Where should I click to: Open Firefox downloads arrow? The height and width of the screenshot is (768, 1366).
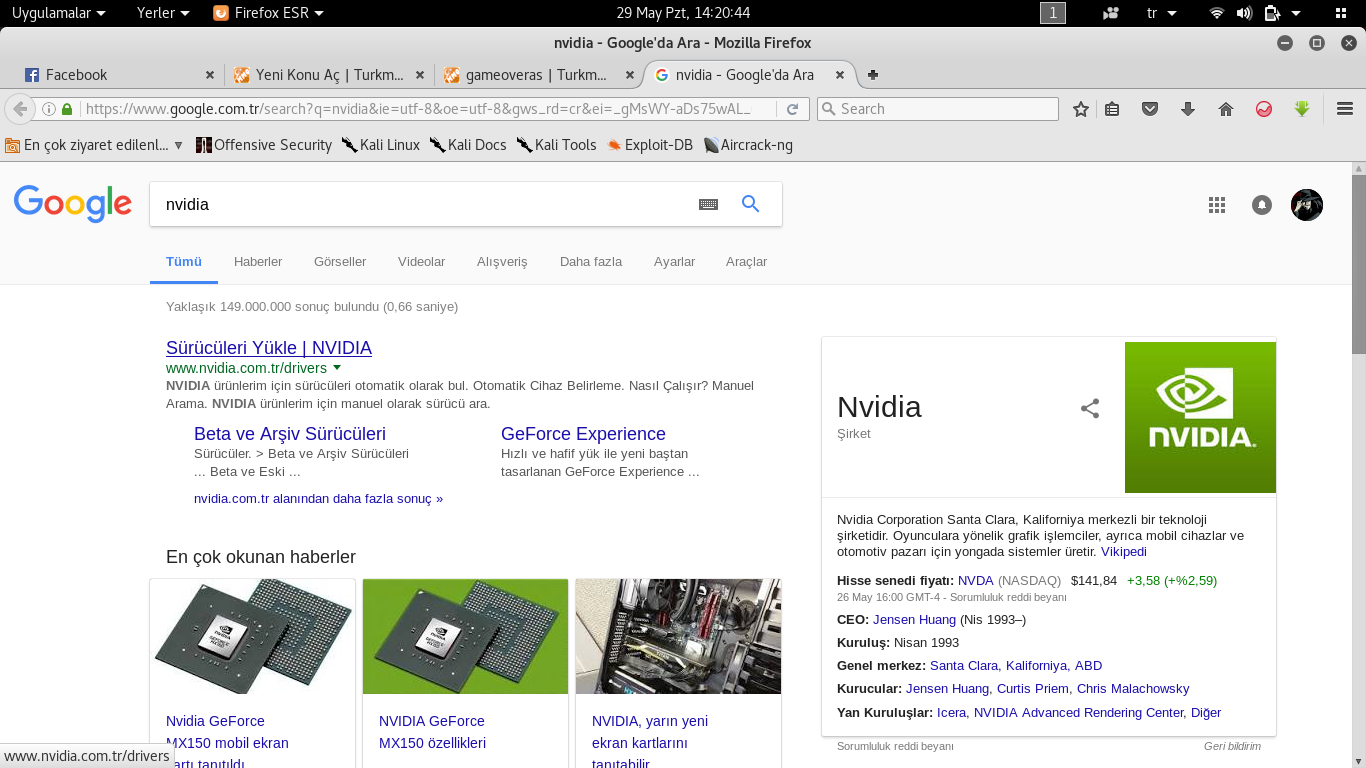coord(1188,109)
